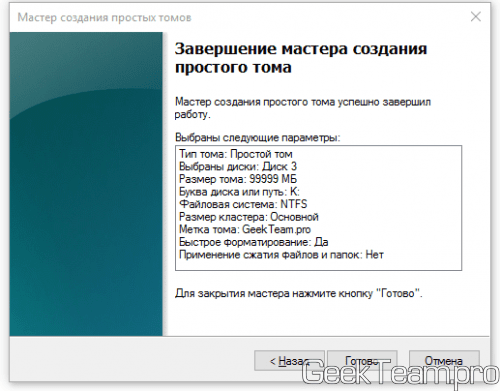Image resolution: width=500 pixels, height=391 pixels.
Task: Select the "Быстрое форматирование: Да" line
Action: click(x=253, y=242)
